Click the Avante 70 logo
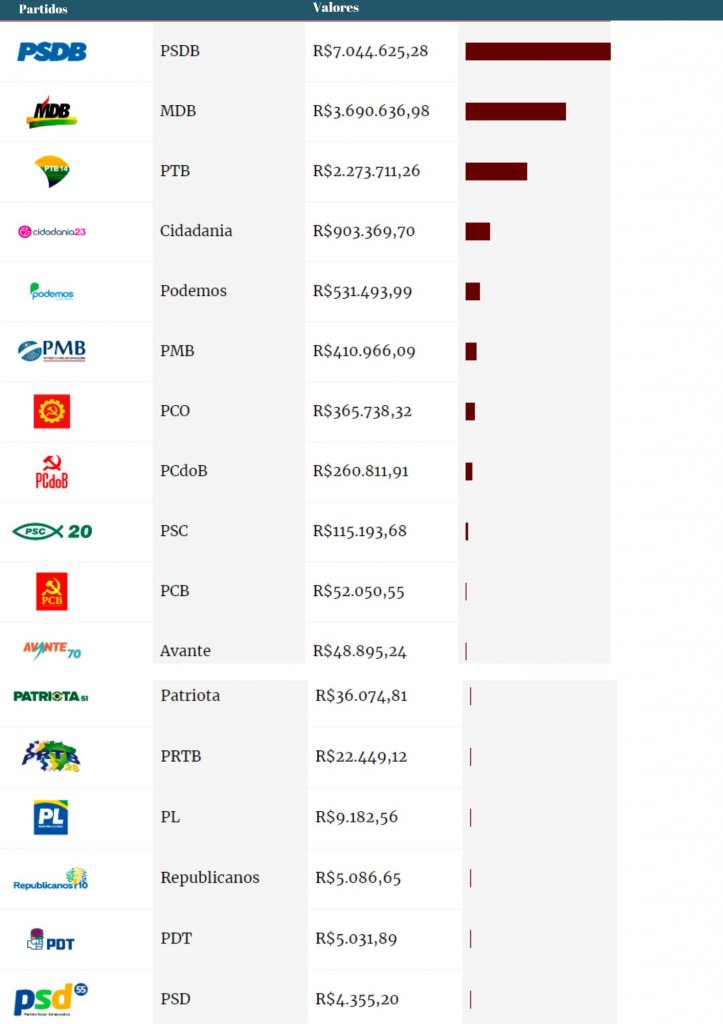The height and width of the screenshot is (1024, 723). tap(52, 650)
